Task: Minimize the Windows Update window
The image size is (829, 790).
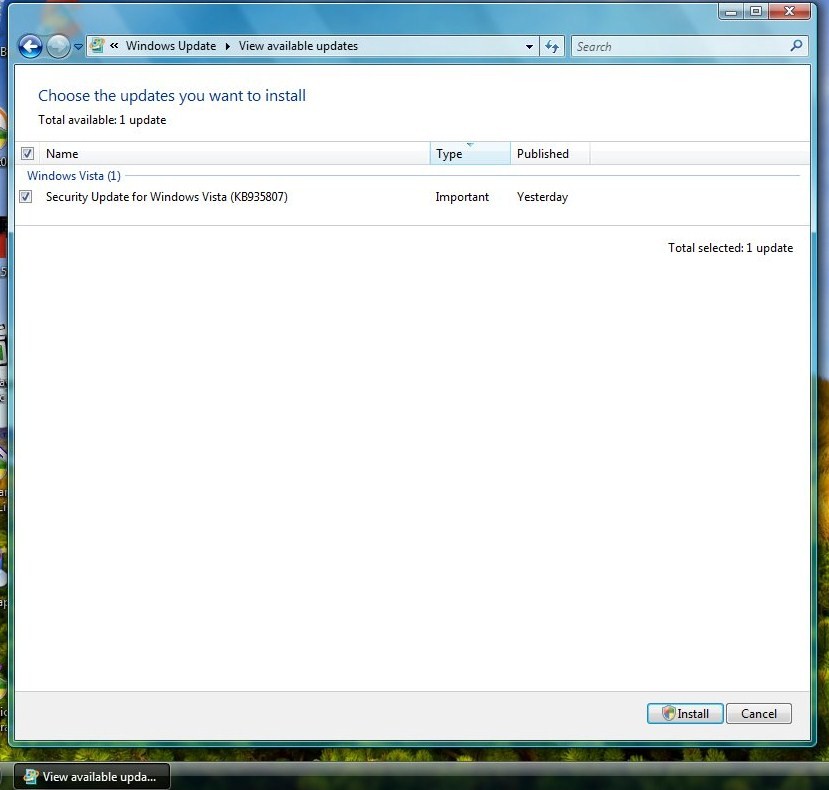Action: pos(731,12)
